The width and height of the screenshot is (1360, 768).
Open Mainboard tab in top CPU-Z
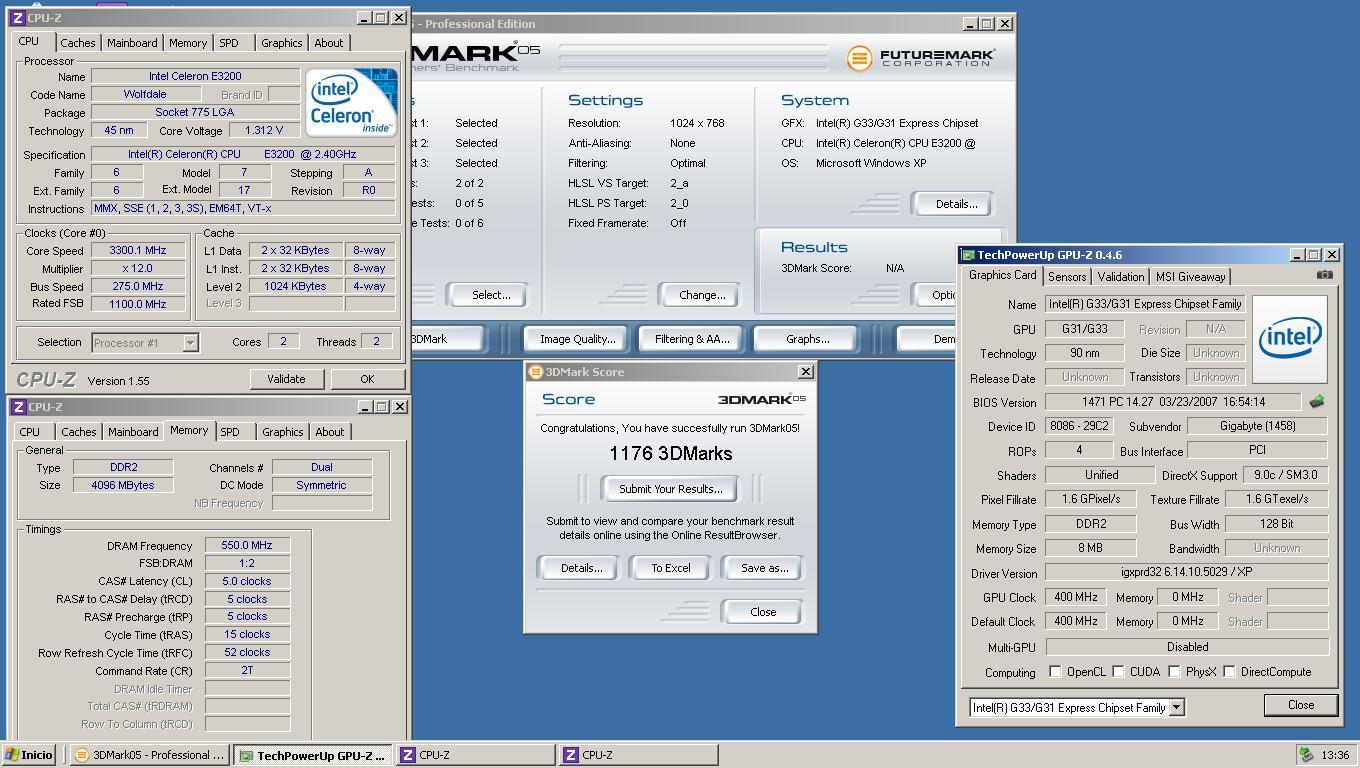[132, 43]
